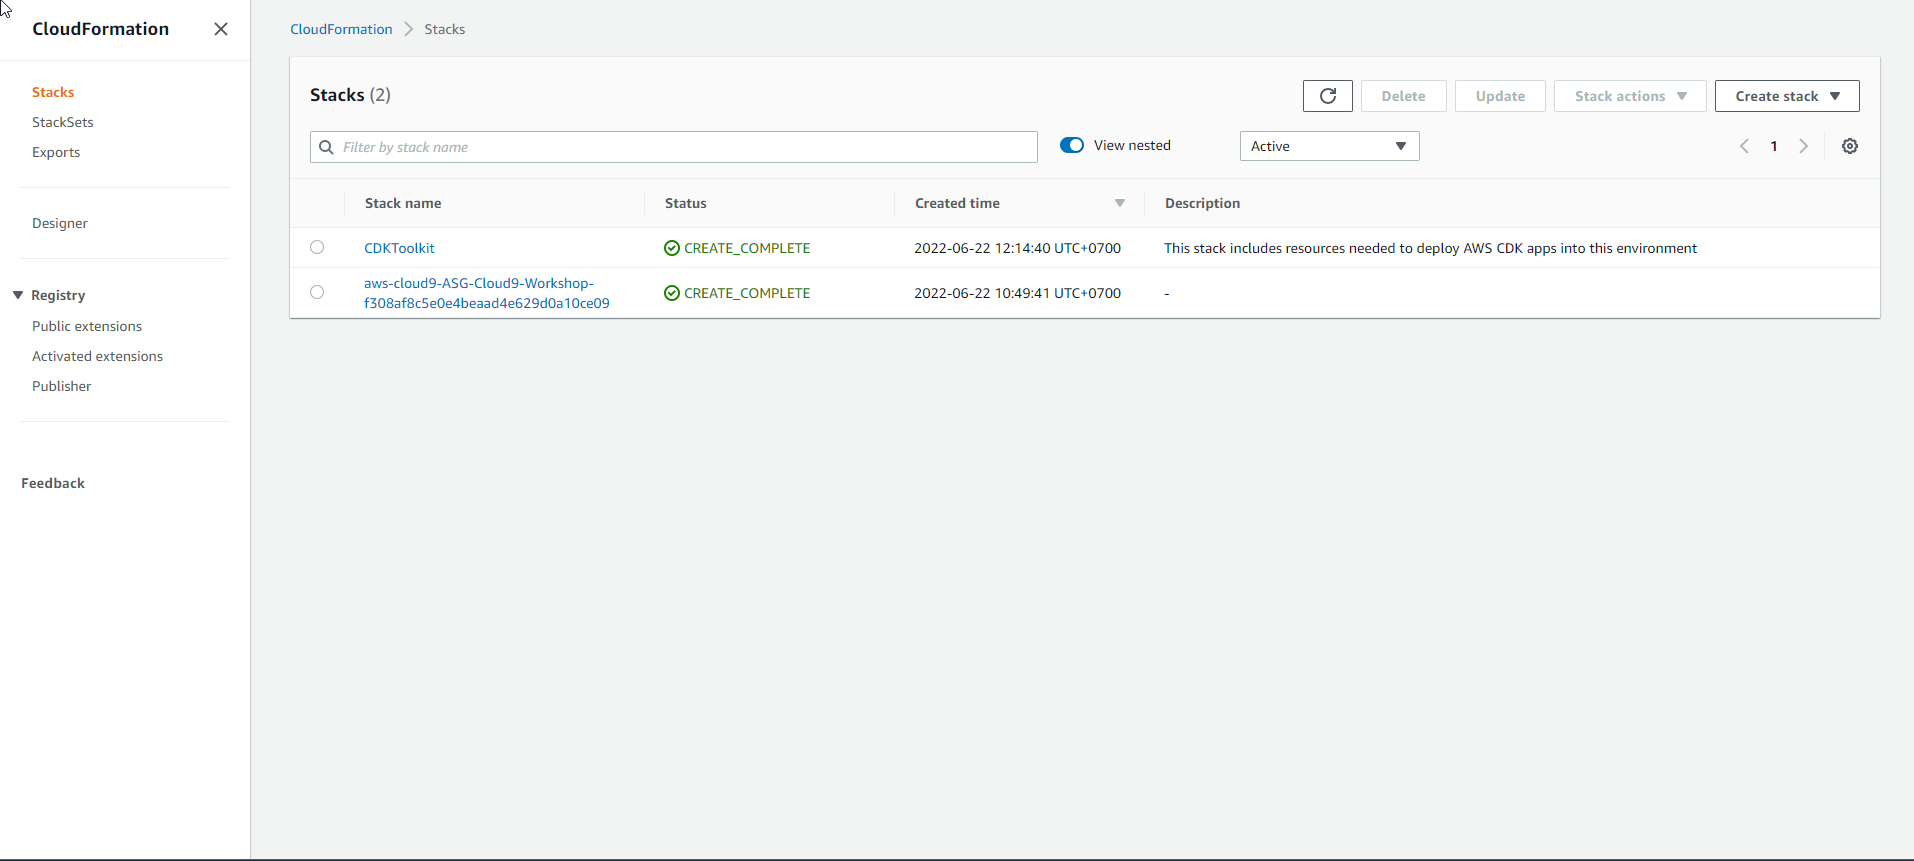Open the Stack actions dropdown

[1630, 96]
